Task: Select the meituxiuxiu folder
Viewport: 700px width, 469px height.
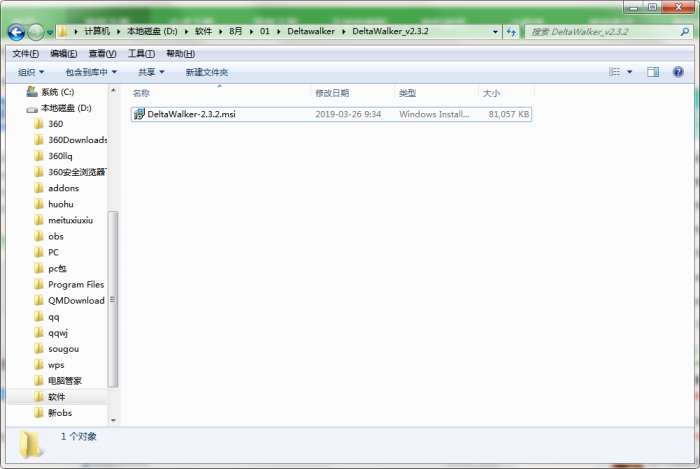Action: (x=64, y=220)
